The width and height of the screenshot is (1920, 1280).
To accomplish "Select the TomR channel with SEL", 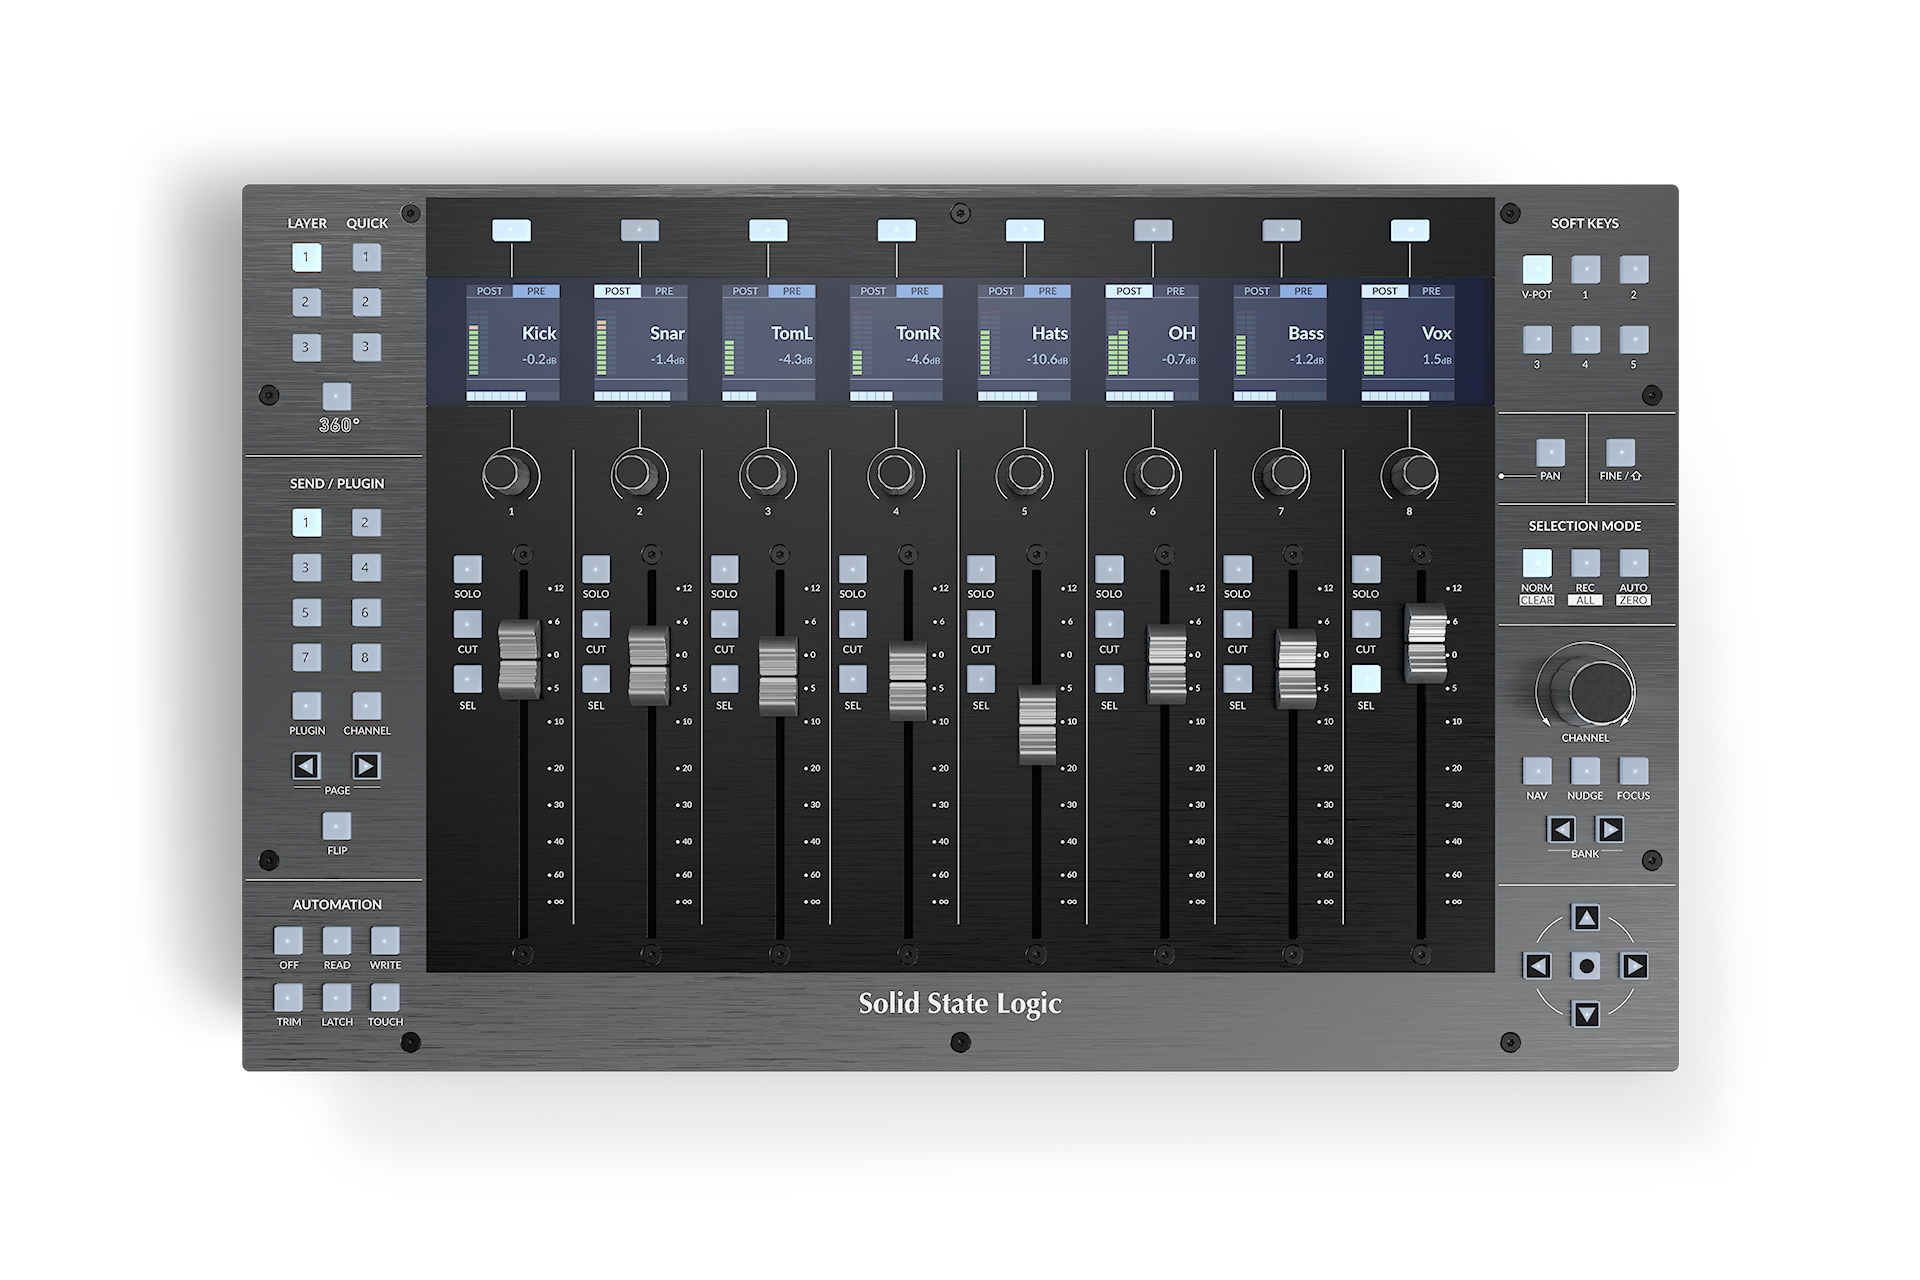I will point(852,680).
